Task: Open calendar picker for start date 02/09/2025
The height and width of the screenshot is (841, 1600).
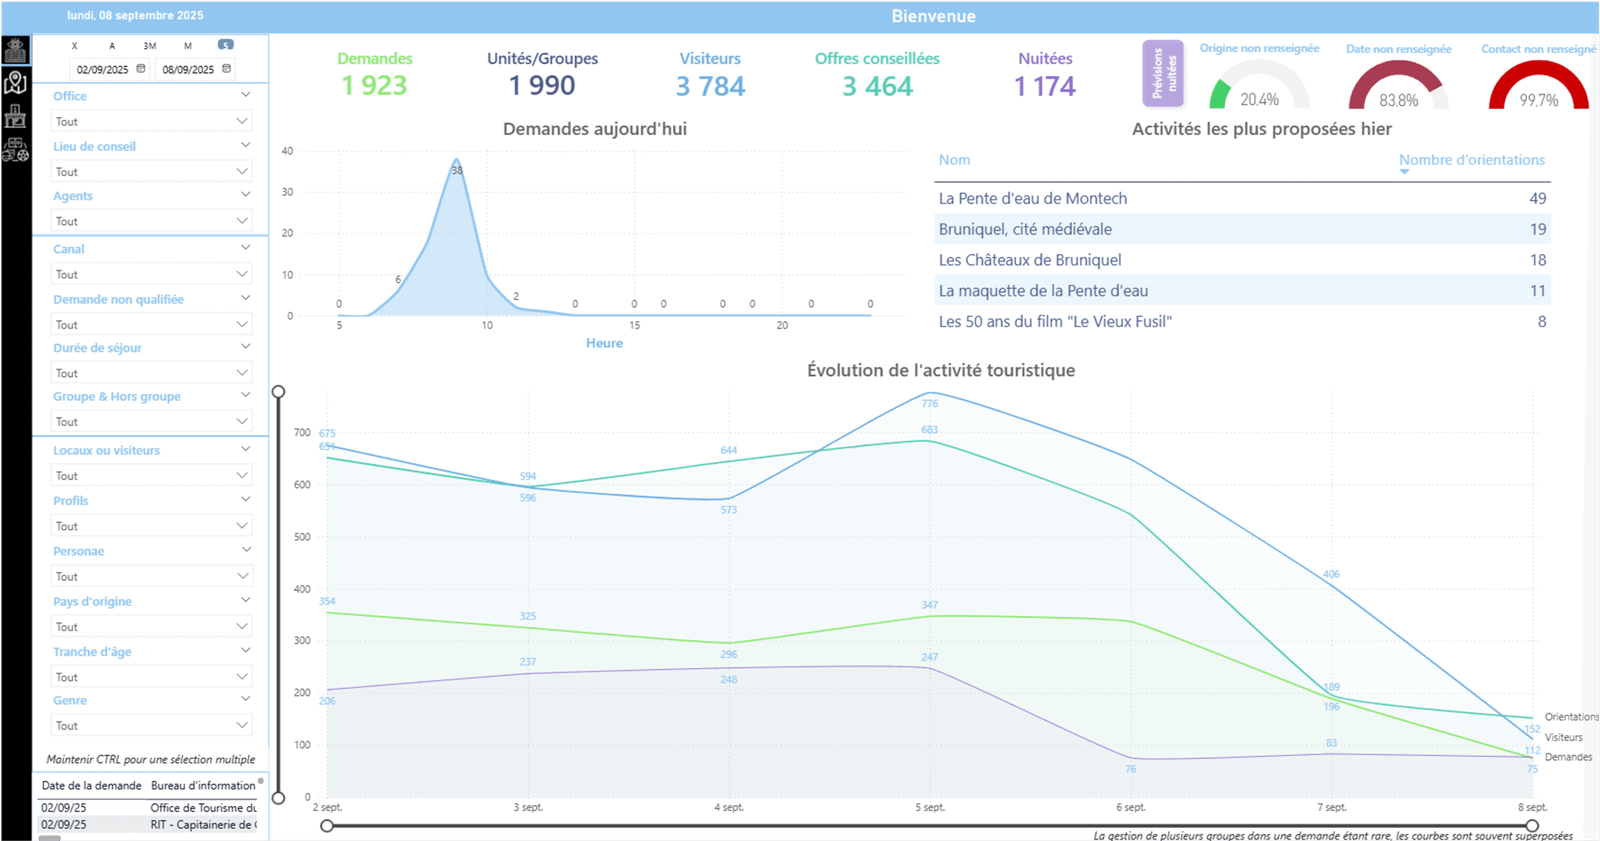Action: click(x=141, y=69)
